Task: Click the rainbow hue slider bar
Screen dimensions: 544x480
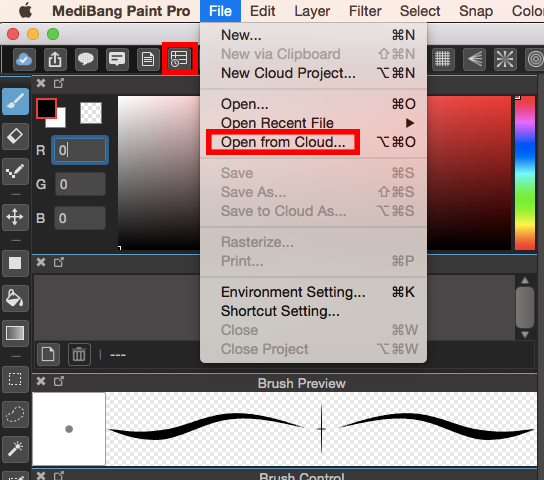Action: pyautogui.click(x=525, y=173)
